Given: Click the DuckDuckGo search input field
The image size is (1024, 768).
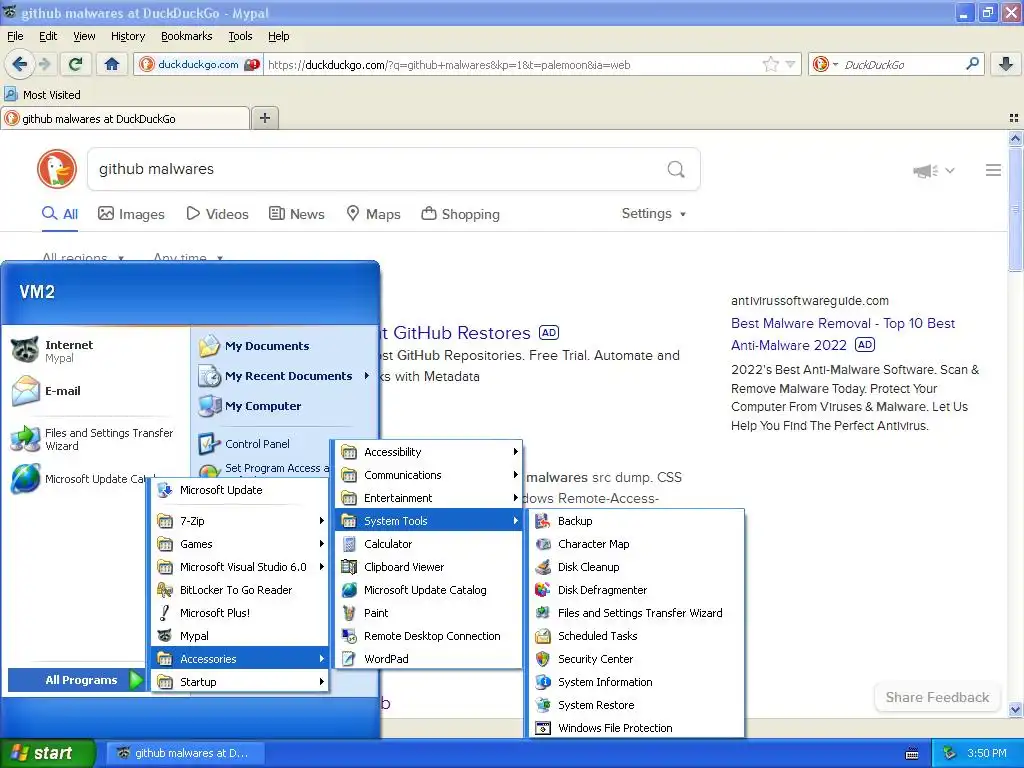Looking at the screenshot, I should coord(379,169).
